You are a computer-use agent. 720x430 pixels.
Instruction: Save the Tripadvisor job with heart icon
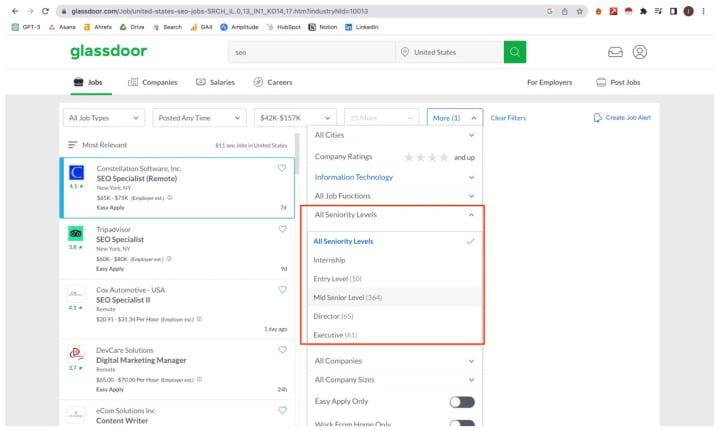[282, 229]
